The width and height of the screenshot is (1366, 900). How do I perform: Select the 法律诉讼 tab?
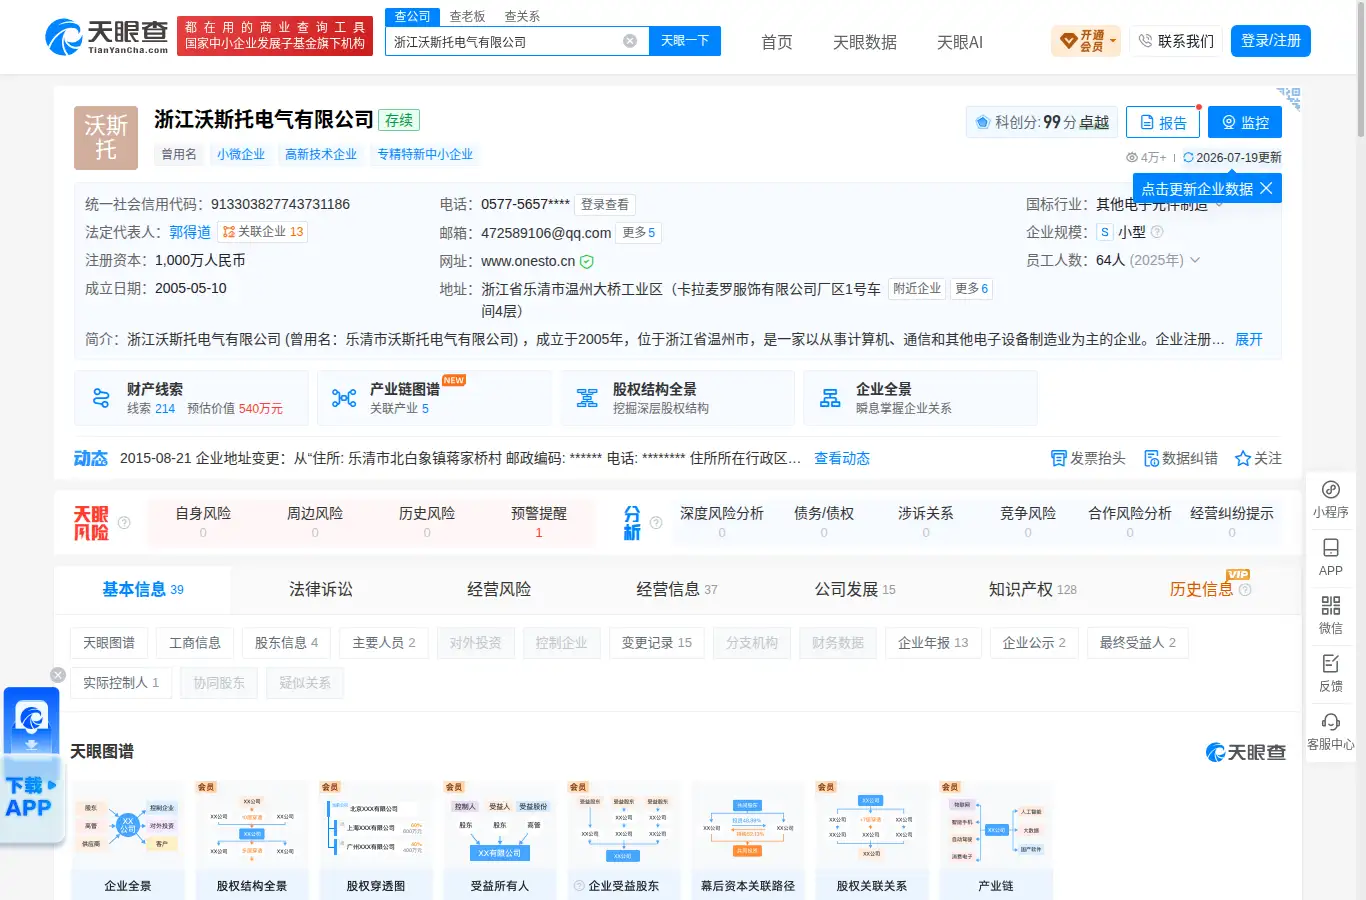[321, 590]
